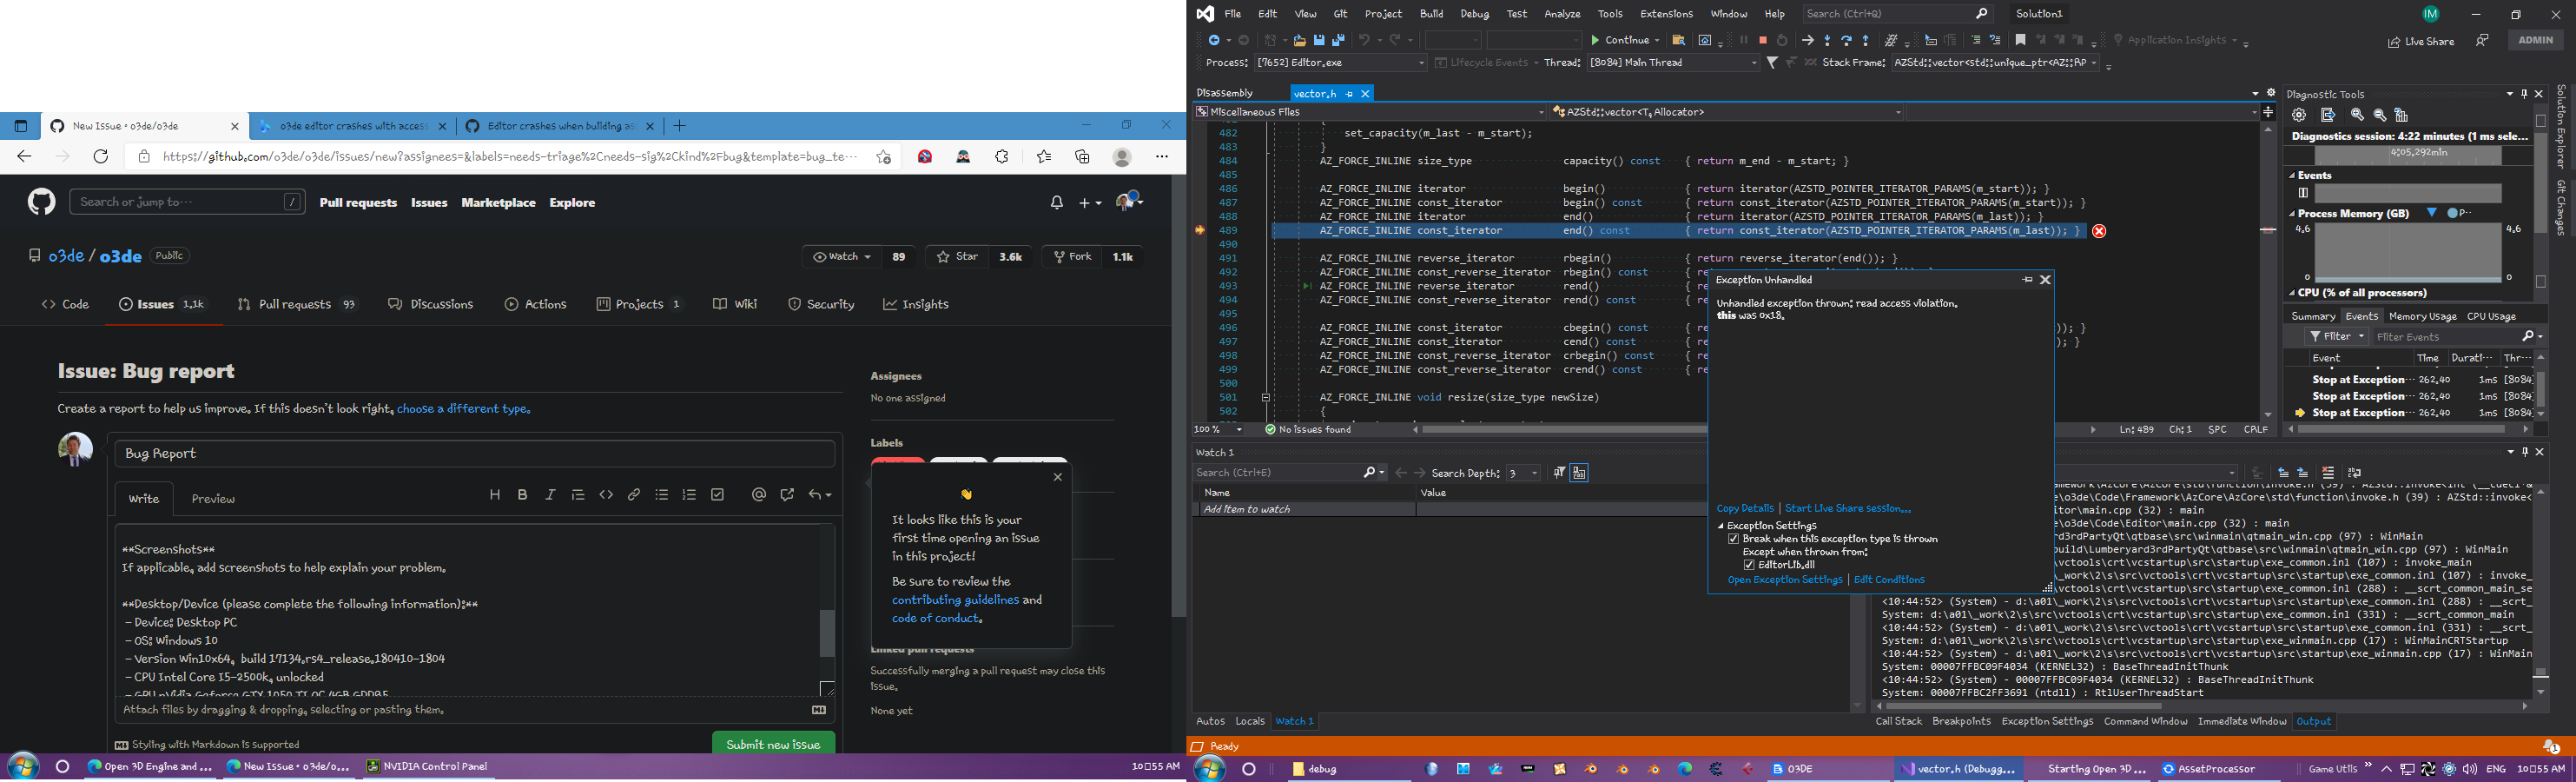Click the bookmark icon in Visual Studio toolbar

pyautogui.click(x=2021, y=40)
